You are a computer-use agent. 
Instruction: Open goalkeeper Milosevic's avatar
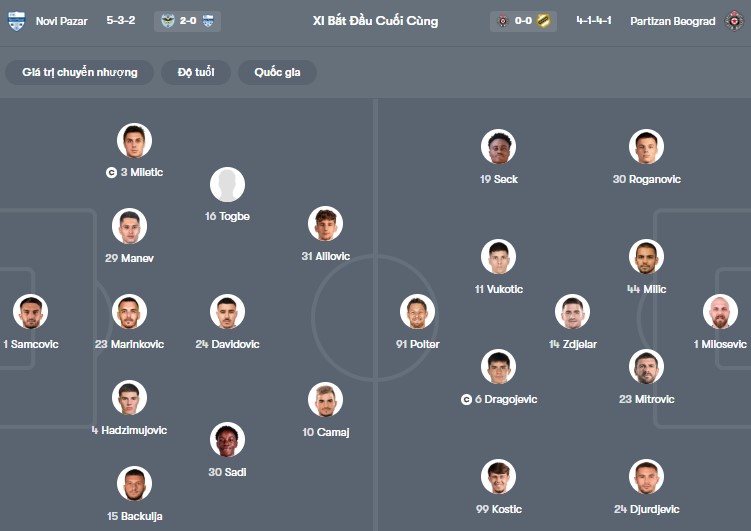(720, 312)
